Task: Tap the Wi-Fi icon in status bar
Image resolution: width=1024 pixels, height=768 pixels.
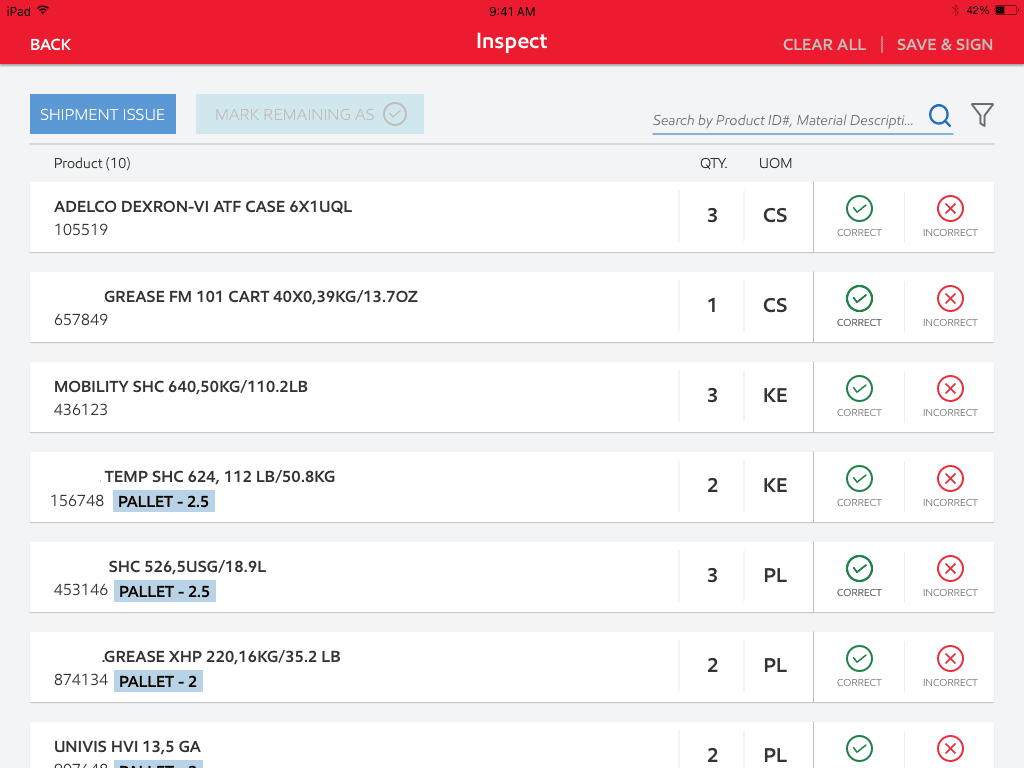Action: [x=42, y=10]
